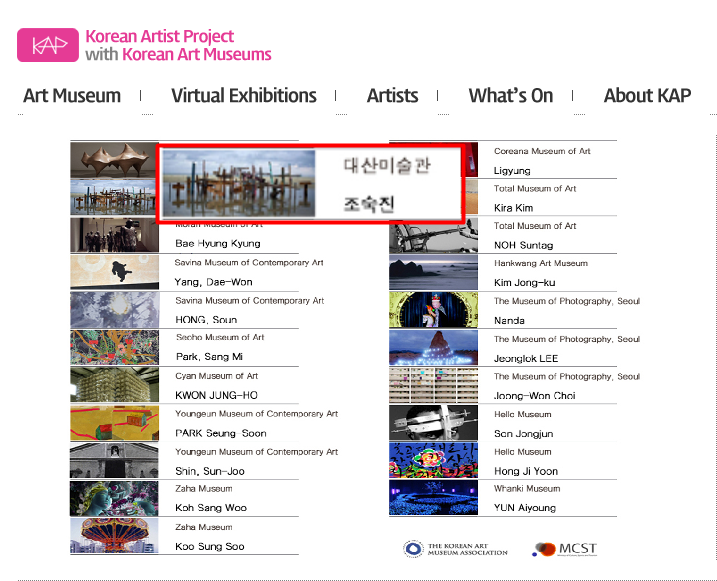717x581 pixels.
Task: Select Yang, Dae-Won's black figure thumbnail
Action: pos(114,272)
